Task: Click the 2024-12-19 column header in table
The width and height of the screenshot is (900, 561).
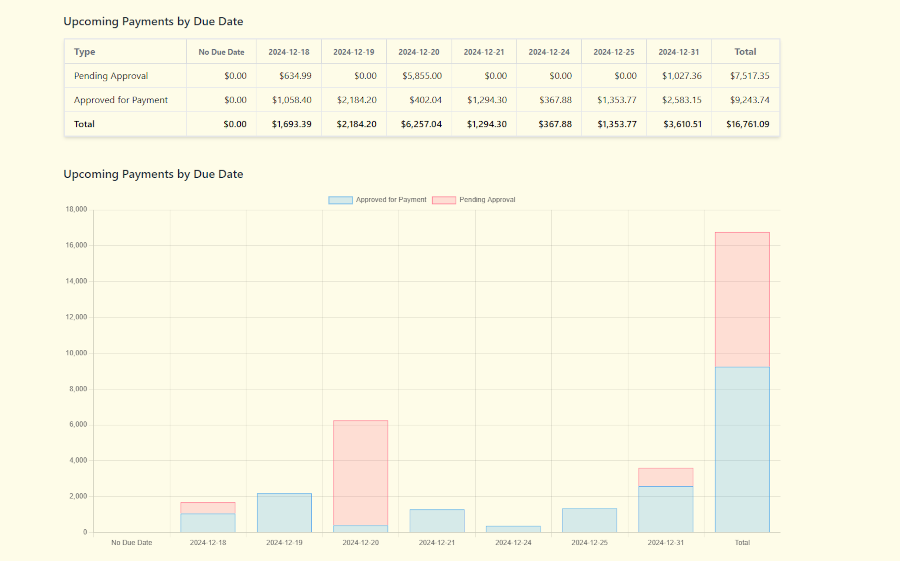Action: pyautogui.click(x=354, y=52)
